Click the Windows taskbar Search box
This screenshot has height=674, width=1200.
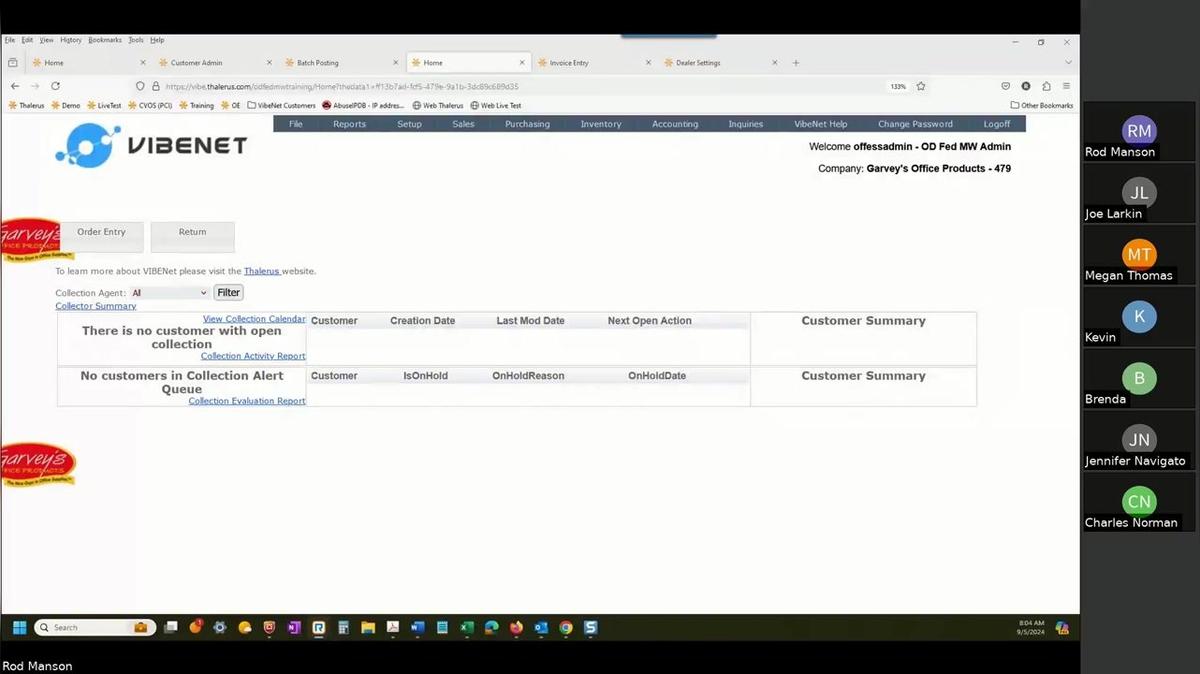coord(92,628)
